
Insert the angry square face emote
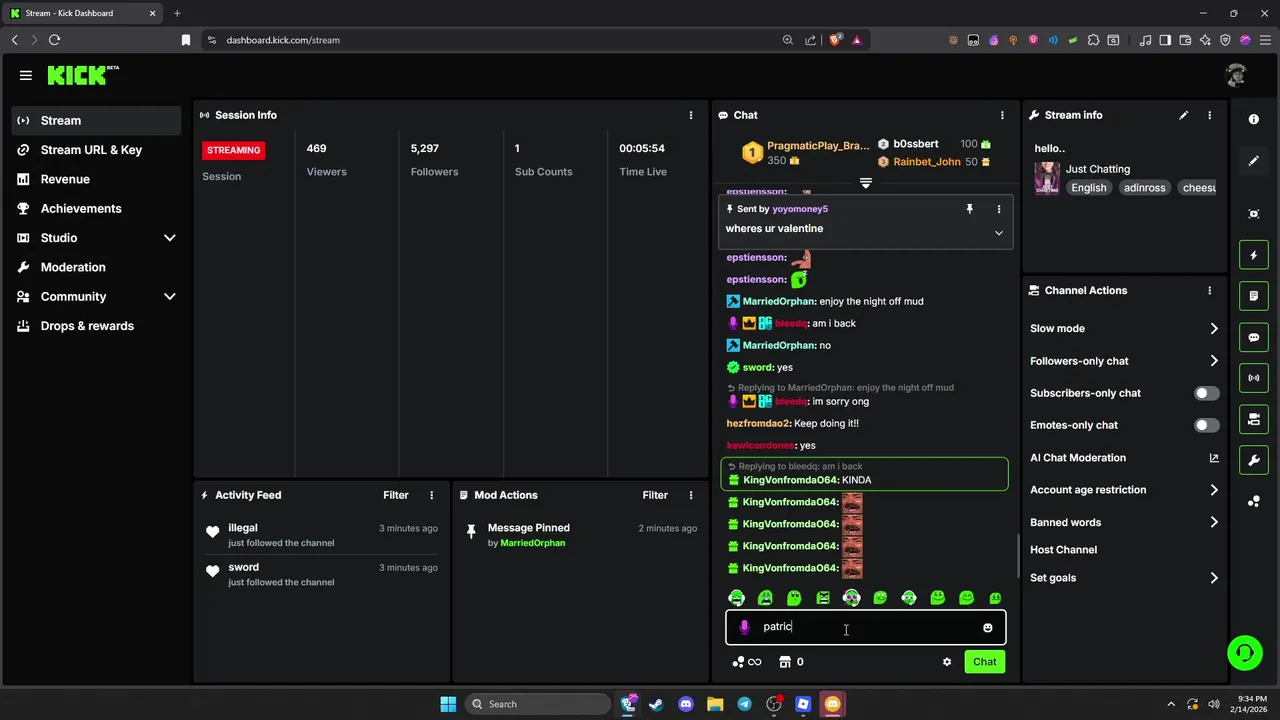coord(823,598)
